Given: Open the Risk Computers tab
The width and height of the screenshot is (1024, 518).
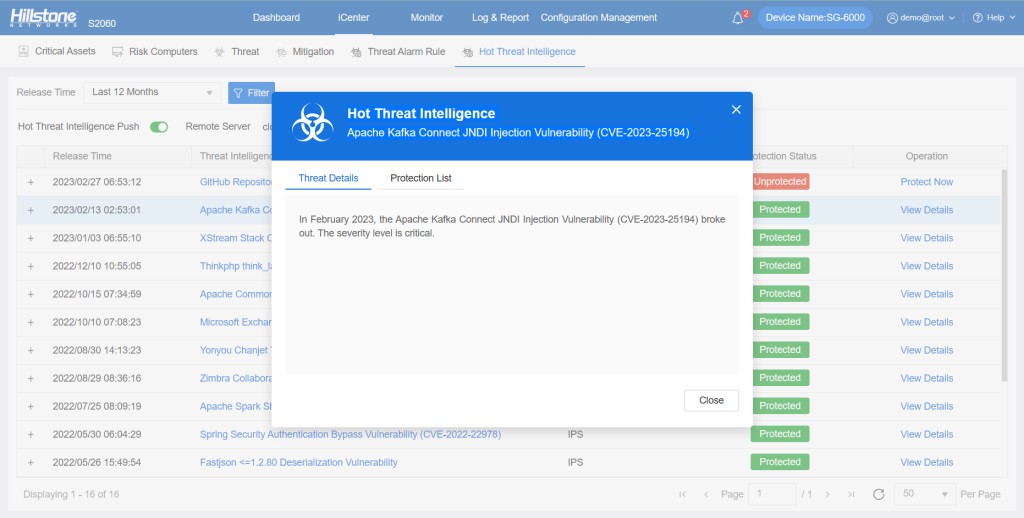Looking at the screenshot, I should tap(154, 52).
